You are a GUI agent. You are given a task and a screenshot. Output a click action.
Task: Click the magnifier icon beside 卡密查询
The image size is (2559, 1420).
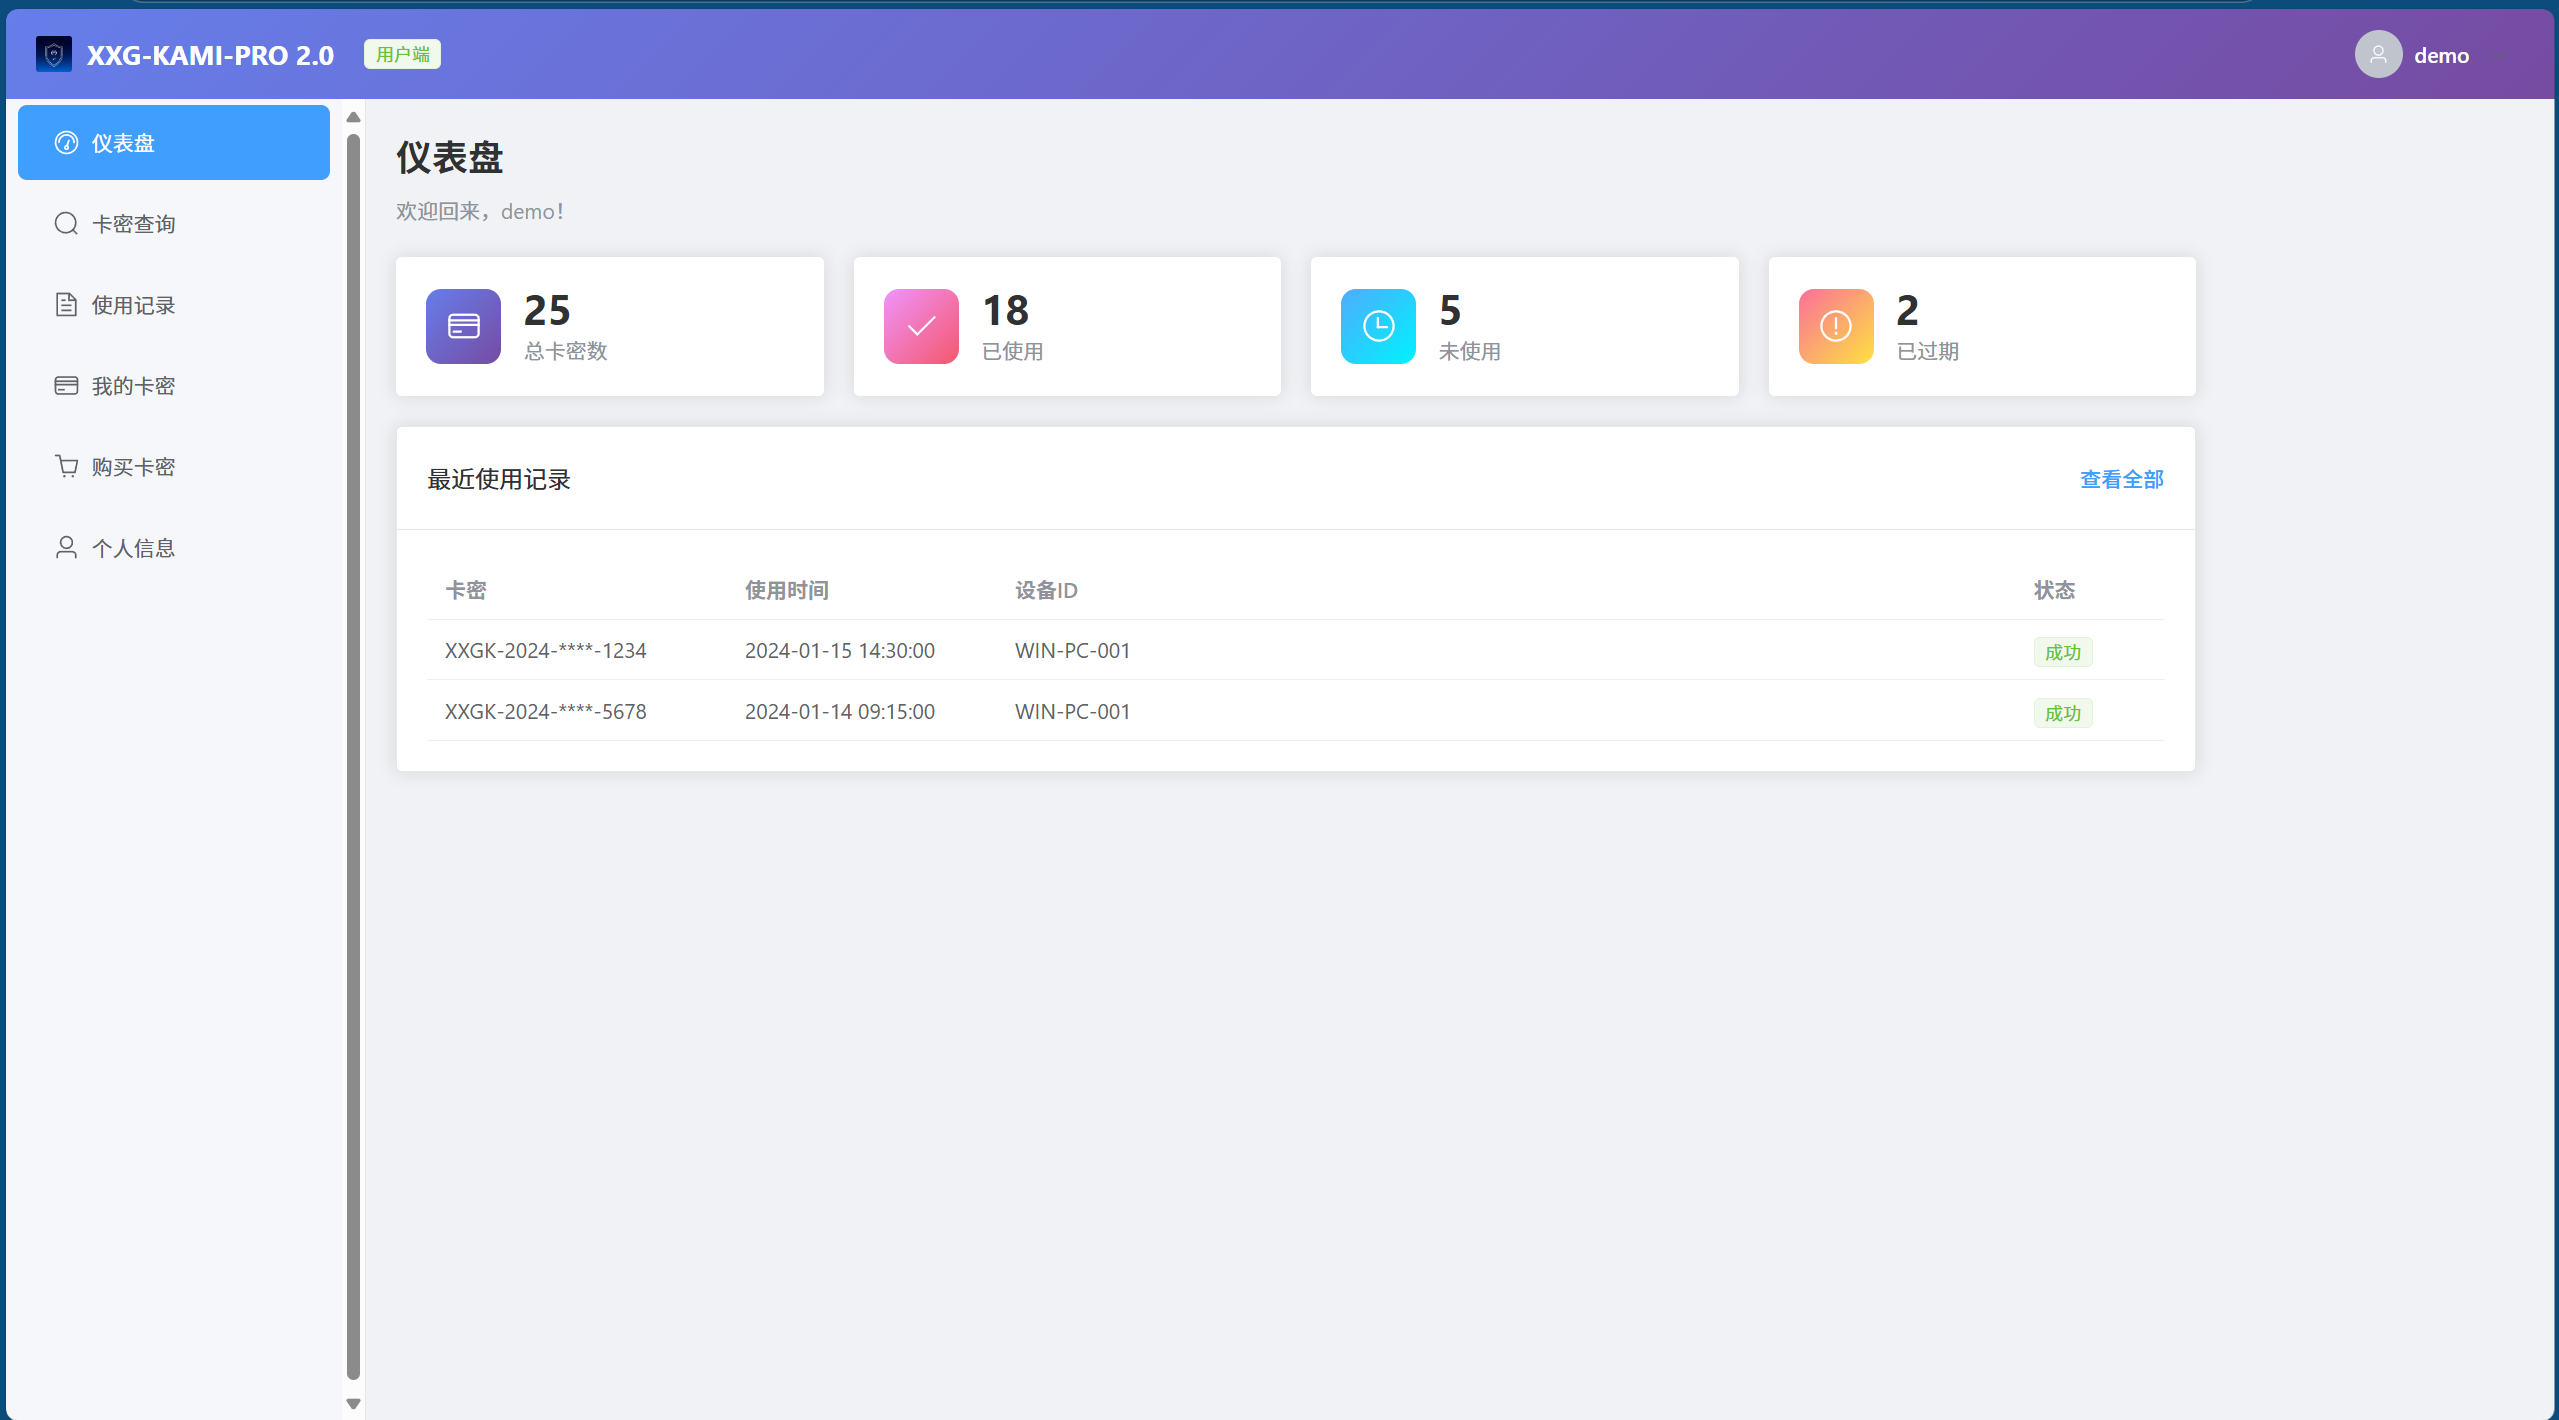(66, 224)
